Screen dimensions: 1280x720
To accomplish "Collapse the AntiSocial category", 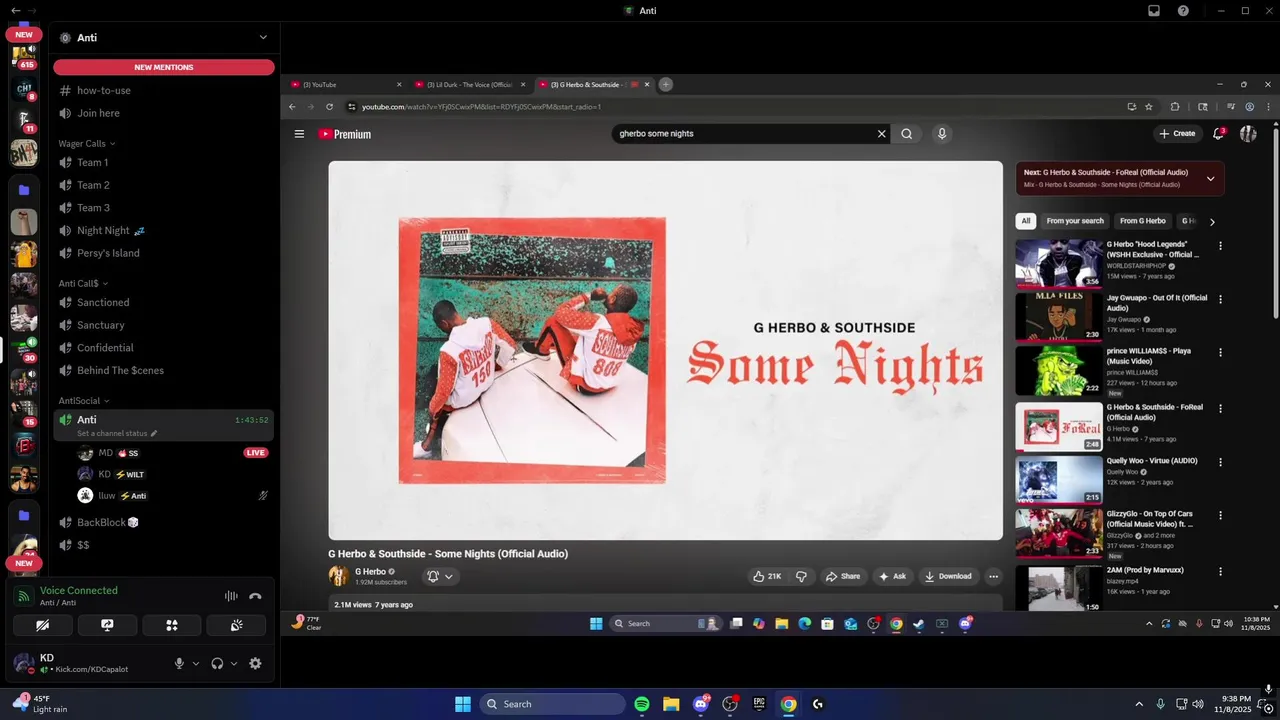I will click(x=84, y=401).
